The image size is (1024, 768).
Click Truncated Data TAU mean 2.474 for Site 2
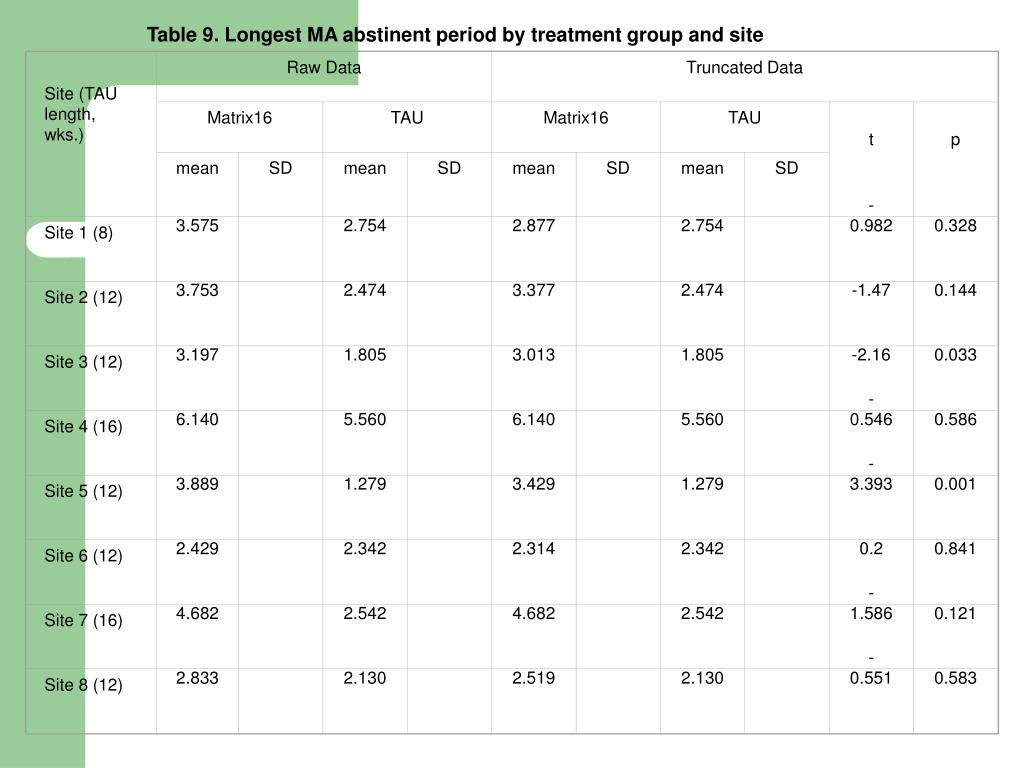click(x=703, y=290)
